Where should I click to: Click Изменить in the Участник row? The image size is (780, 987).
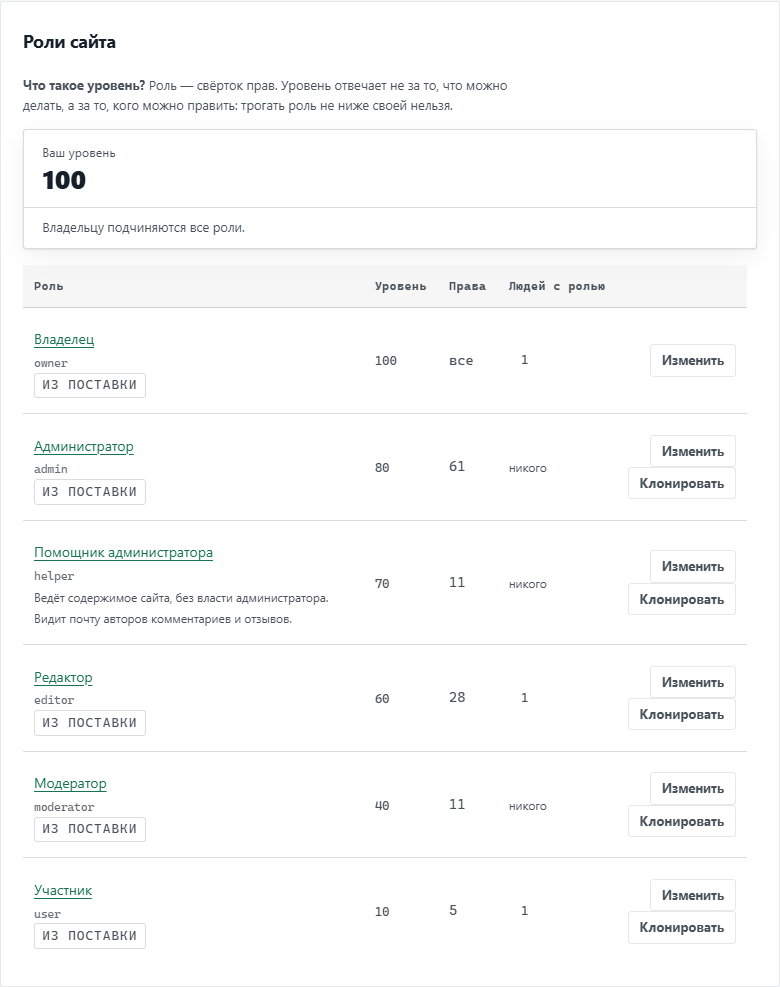pyautogui.click(x=692, y=895)
